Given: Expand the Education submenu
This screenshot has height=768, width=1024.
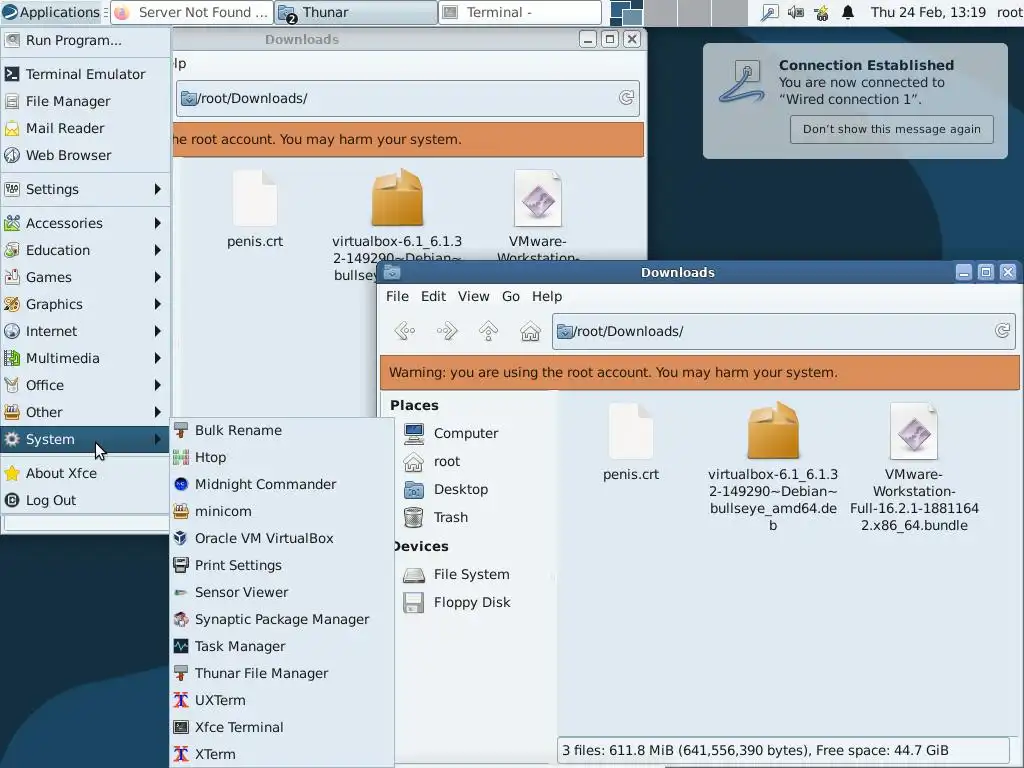Looking at the screenshot, I should coord(86,250).
